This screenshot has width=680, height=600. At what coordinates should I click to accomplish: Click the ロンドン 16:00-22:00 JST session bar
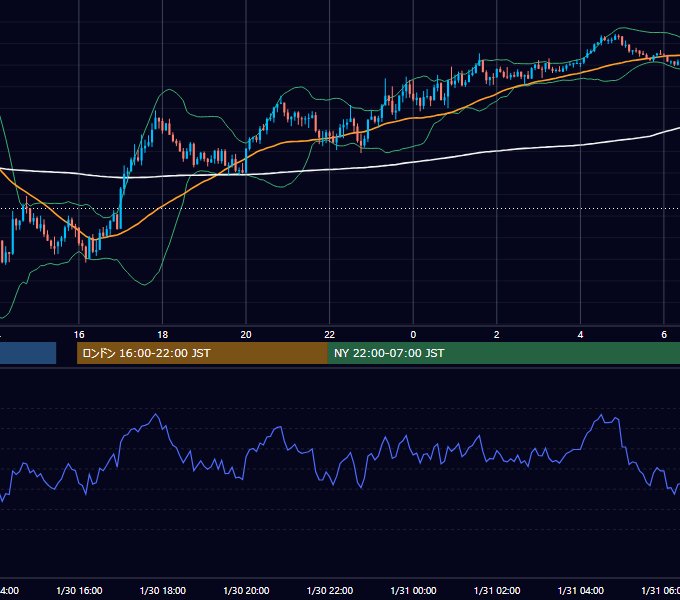click(202, 353)
